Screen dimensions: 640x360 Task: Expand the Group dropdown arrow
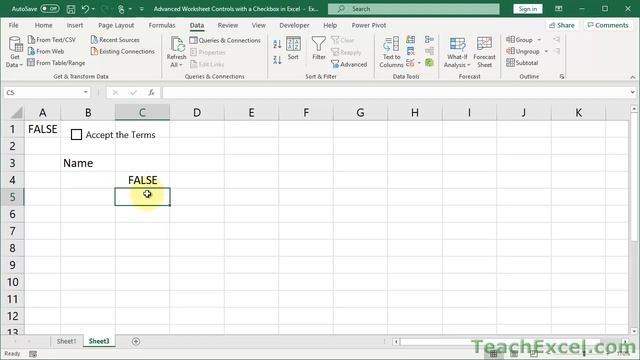coord(539,40)
